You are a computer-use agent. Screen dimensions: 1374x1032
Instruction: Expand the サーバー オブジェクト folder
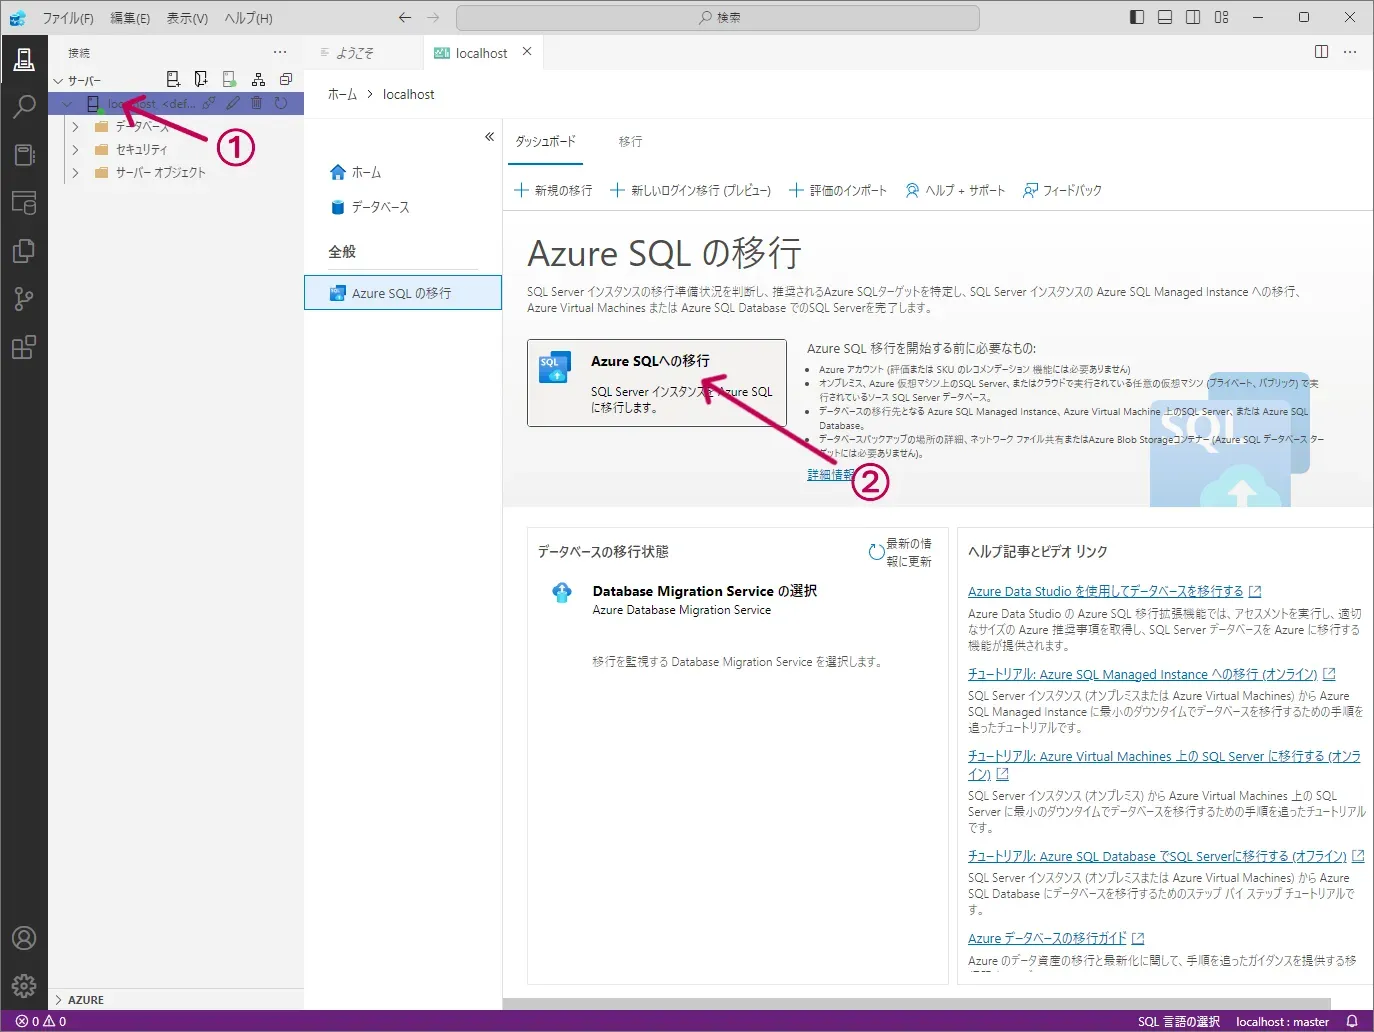coord(75,172)
